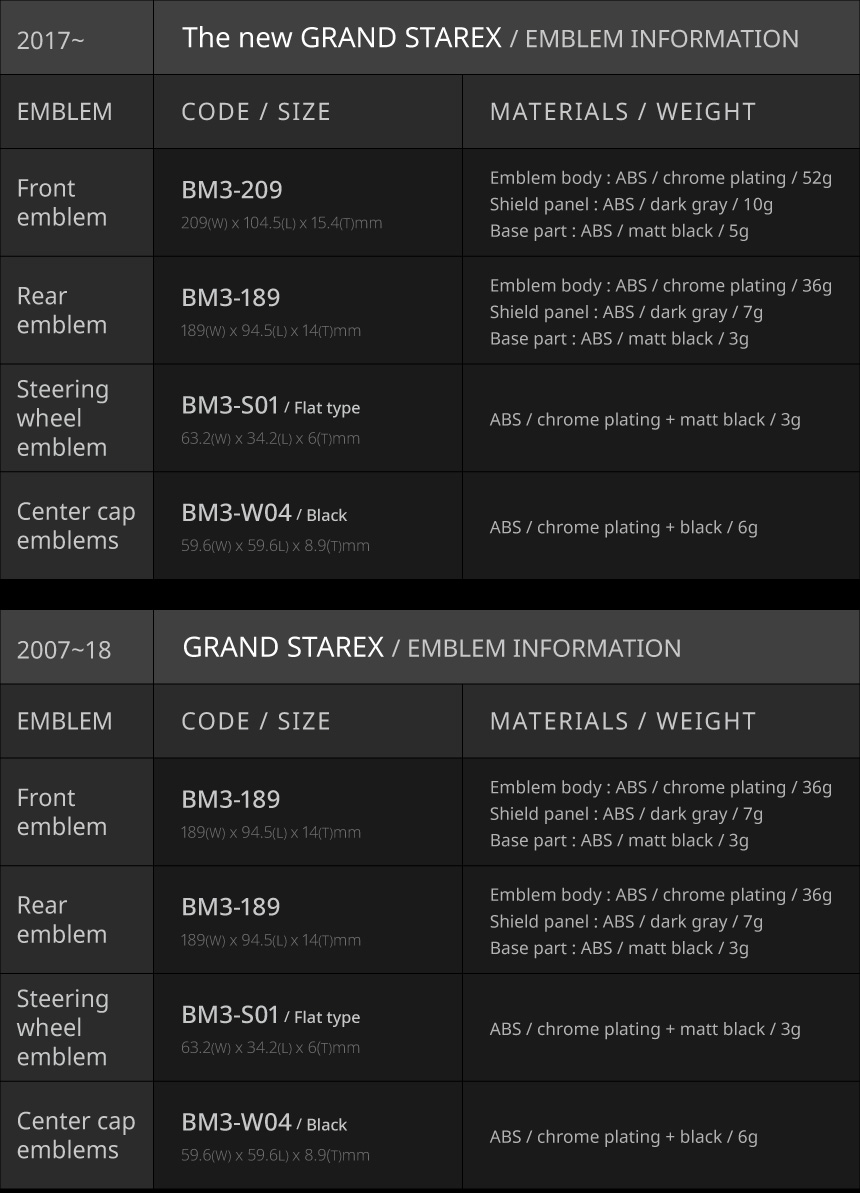
Task: Click CODE / SIZE header in the 2007~18 table
Action: pos(256,721)
